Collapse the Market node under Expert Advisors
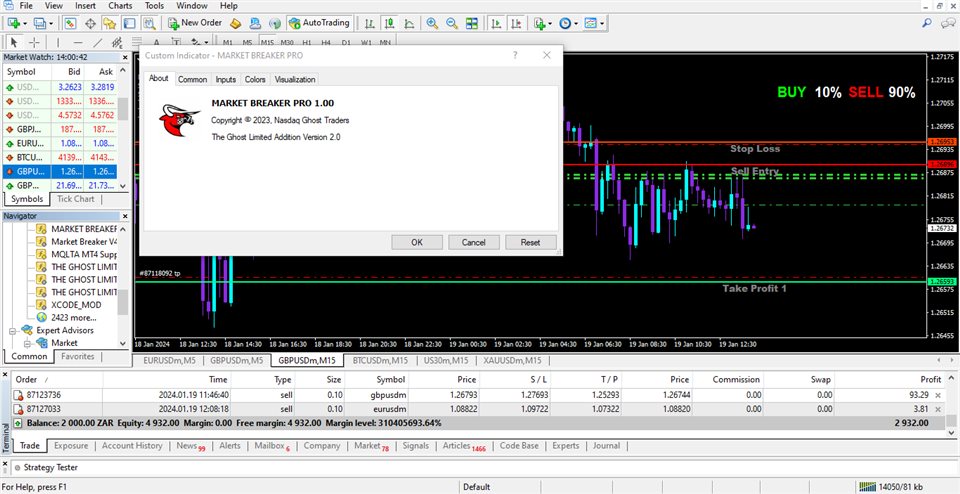Image resolution: width=960 pixels, height=494 pixels. pyautogui.click(x=28, y=343)
